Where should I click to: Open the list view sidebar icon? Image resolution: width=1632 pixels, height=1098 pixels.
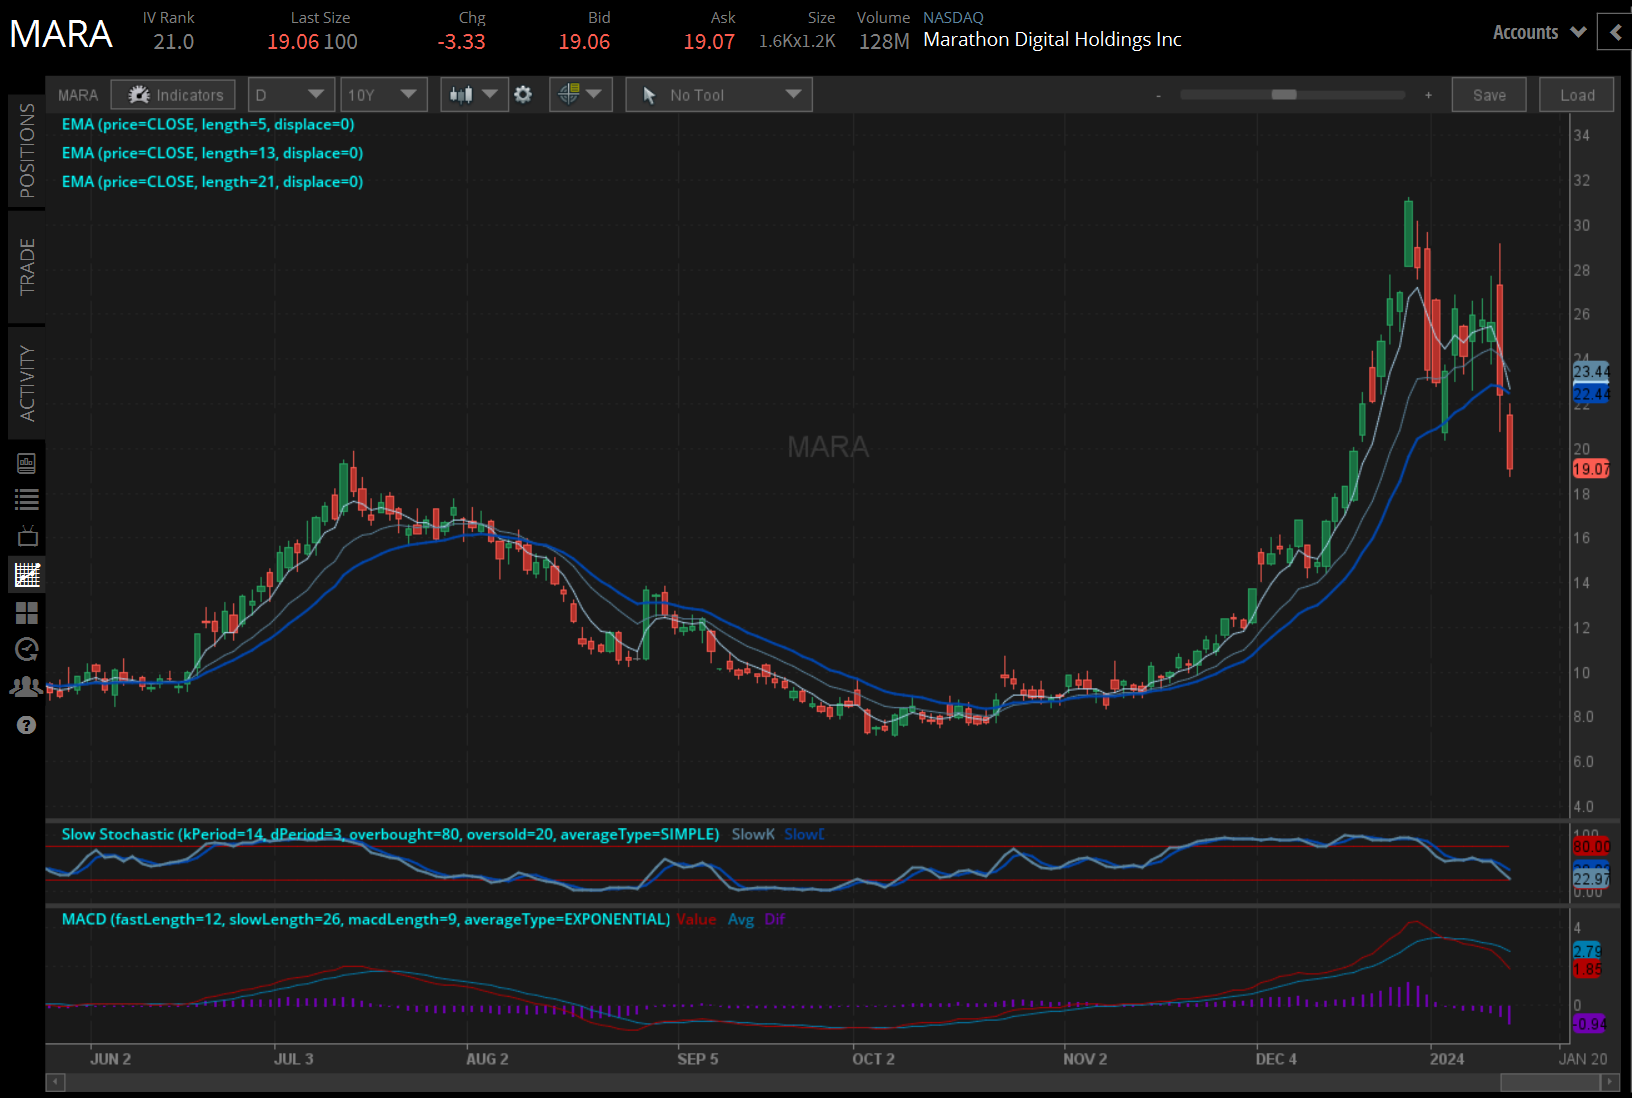coord(27,500)
